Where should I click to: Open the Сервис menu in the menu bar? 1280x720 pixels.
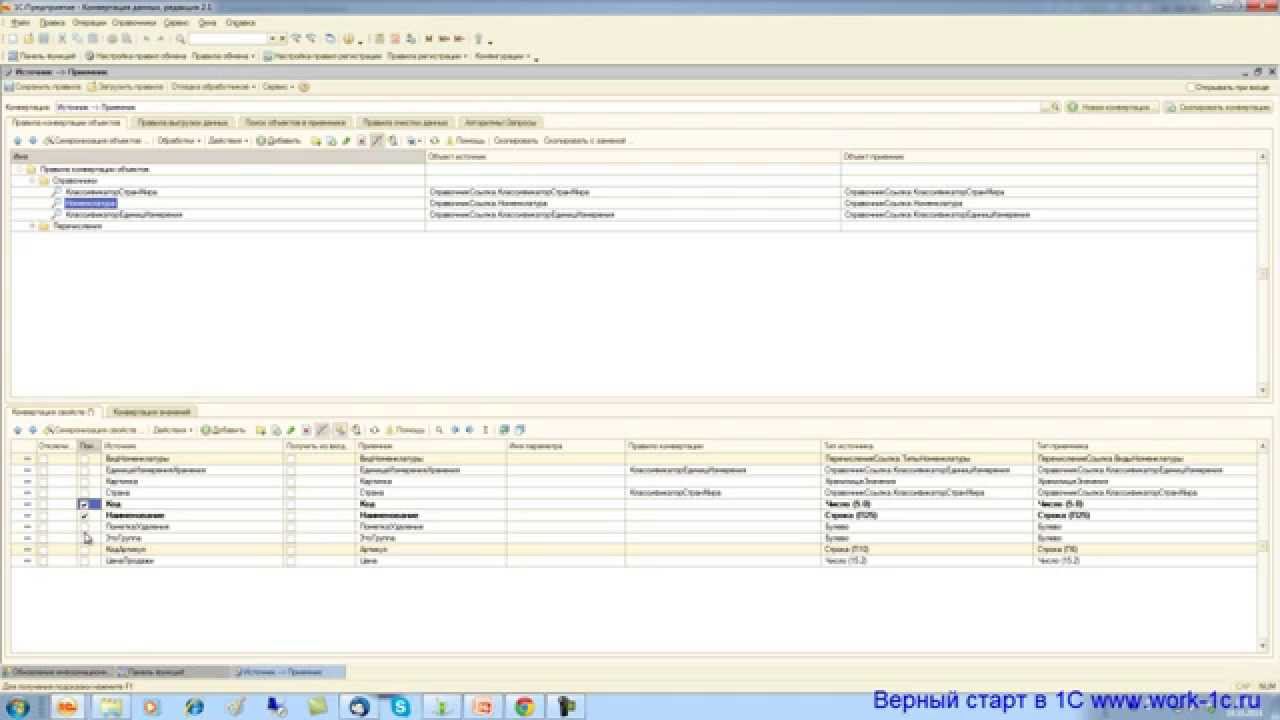point(177,22)
